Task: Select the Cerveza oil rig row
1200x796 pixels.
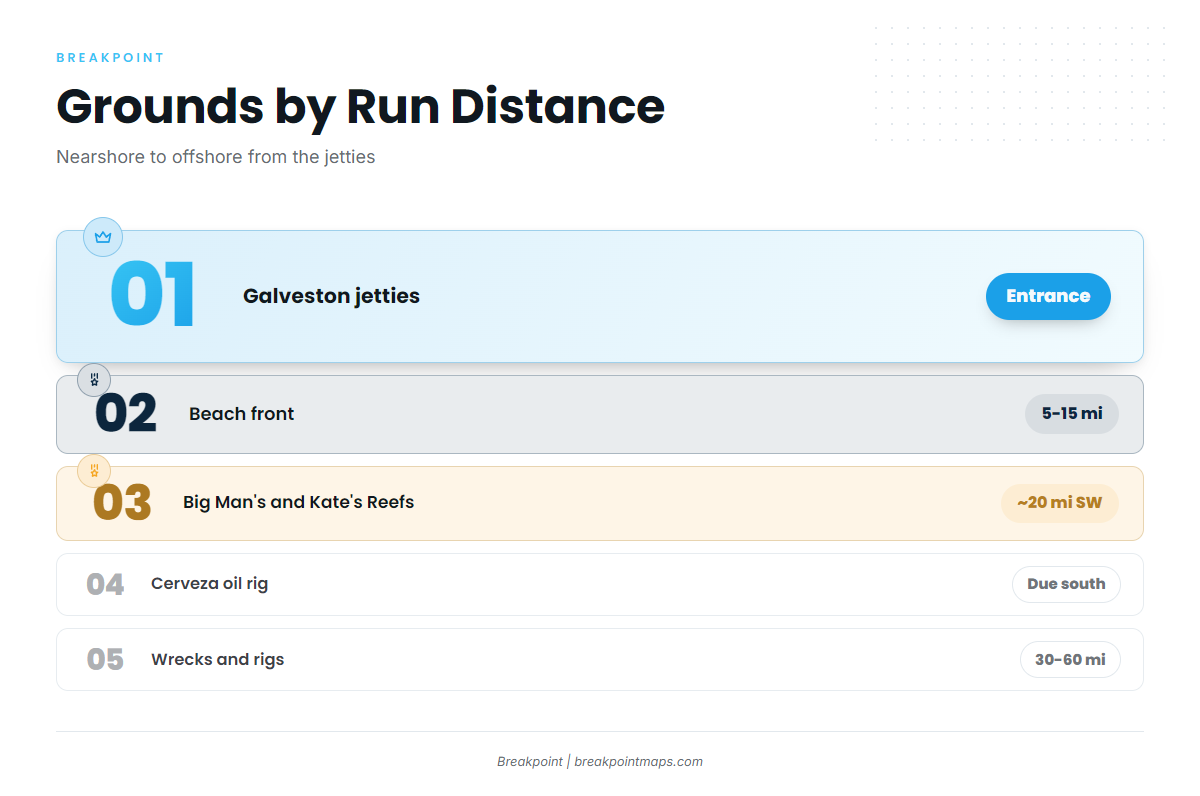Action: pyautogui.click(x=600, y=584)
